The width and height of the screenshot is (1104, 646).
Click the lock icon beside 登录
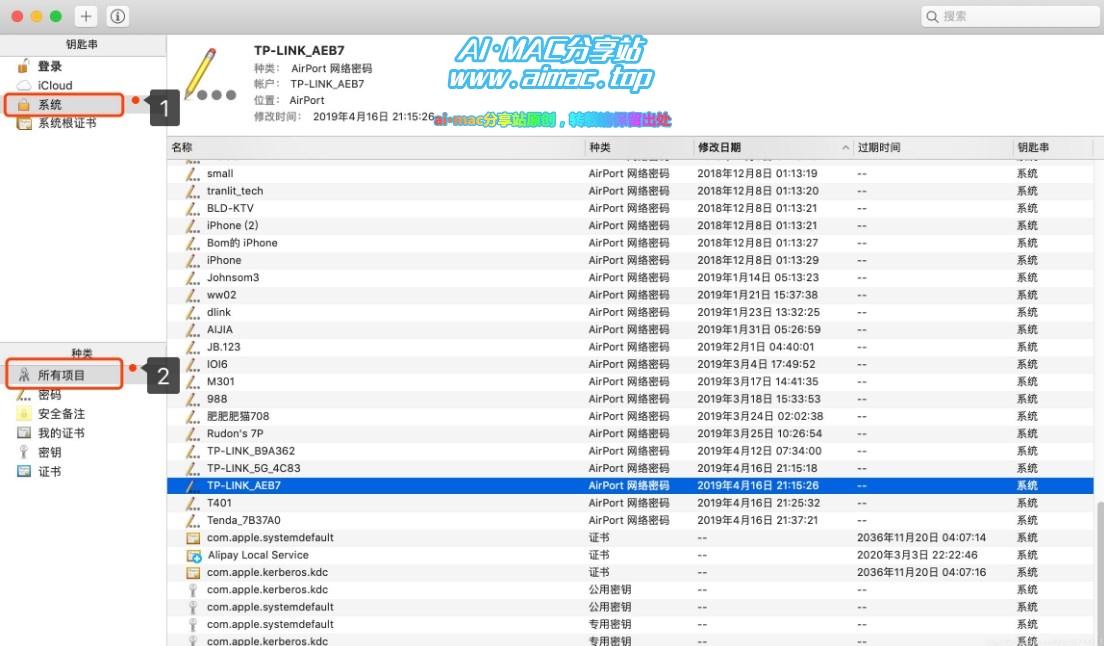pyautogui.click(x=23, y=66)
